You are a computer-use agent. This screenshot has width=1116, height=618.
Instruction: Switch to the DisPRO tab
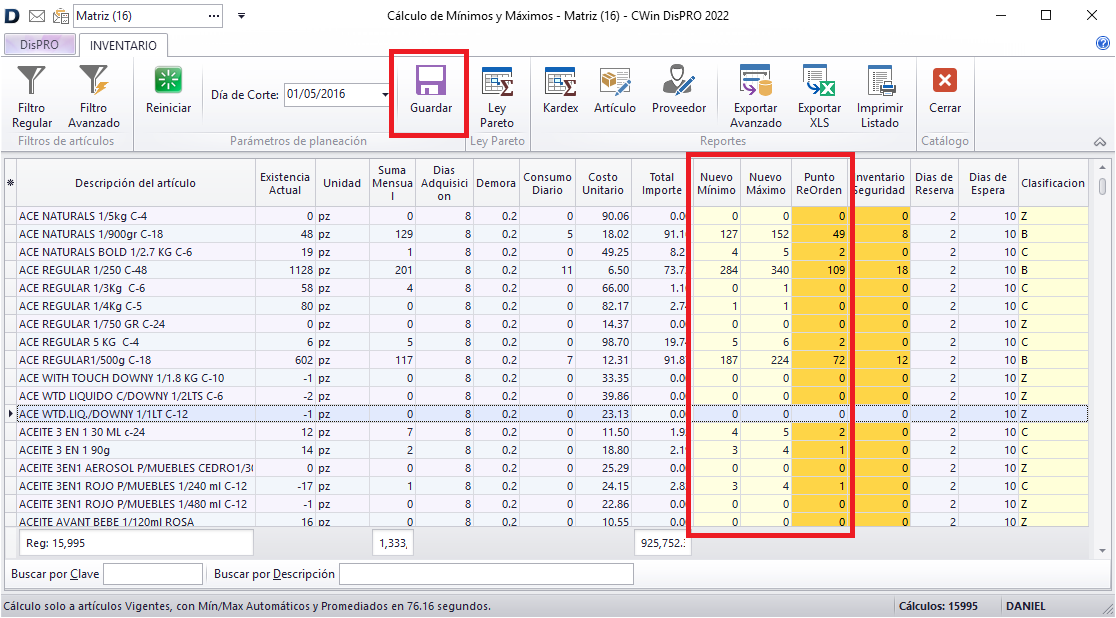pos(39,45)
